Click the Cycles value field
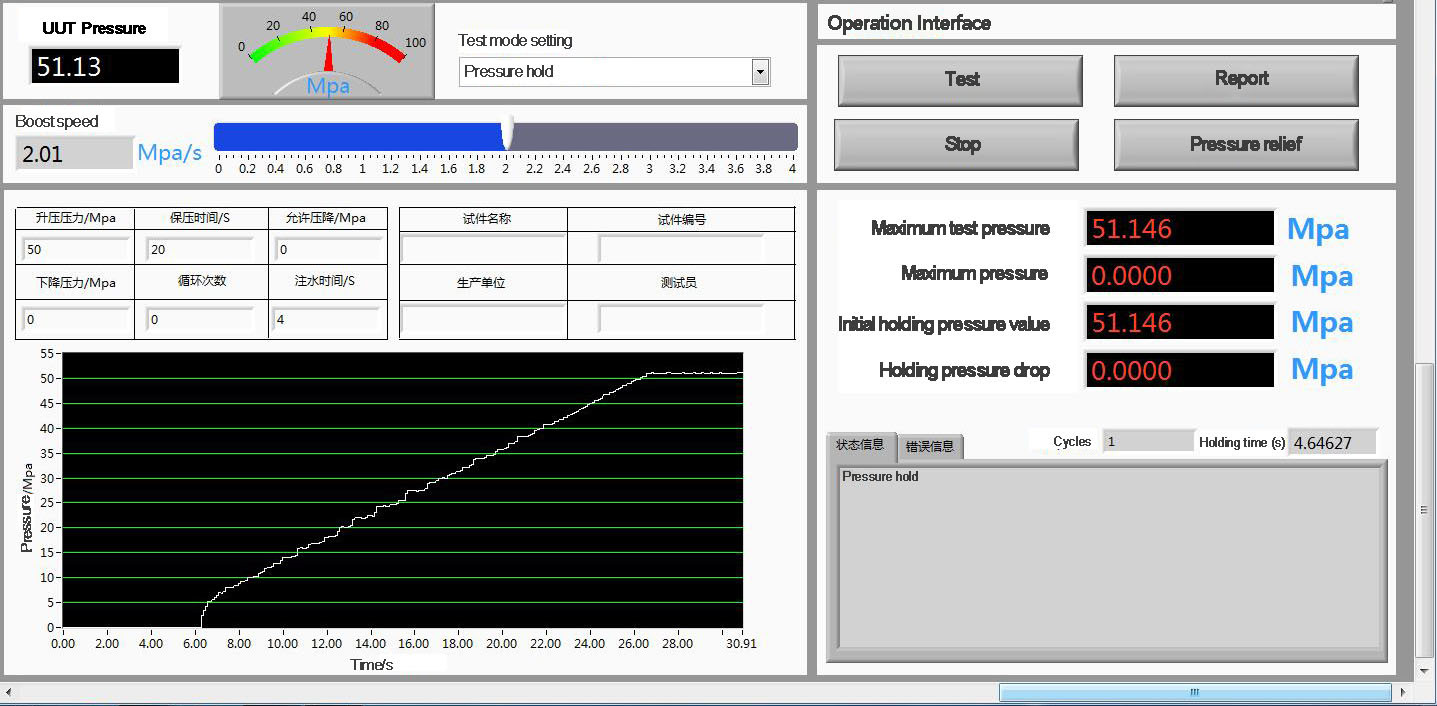This screenshot has height=706, width=1437. pyautogui.click(x=1148, y=441)
